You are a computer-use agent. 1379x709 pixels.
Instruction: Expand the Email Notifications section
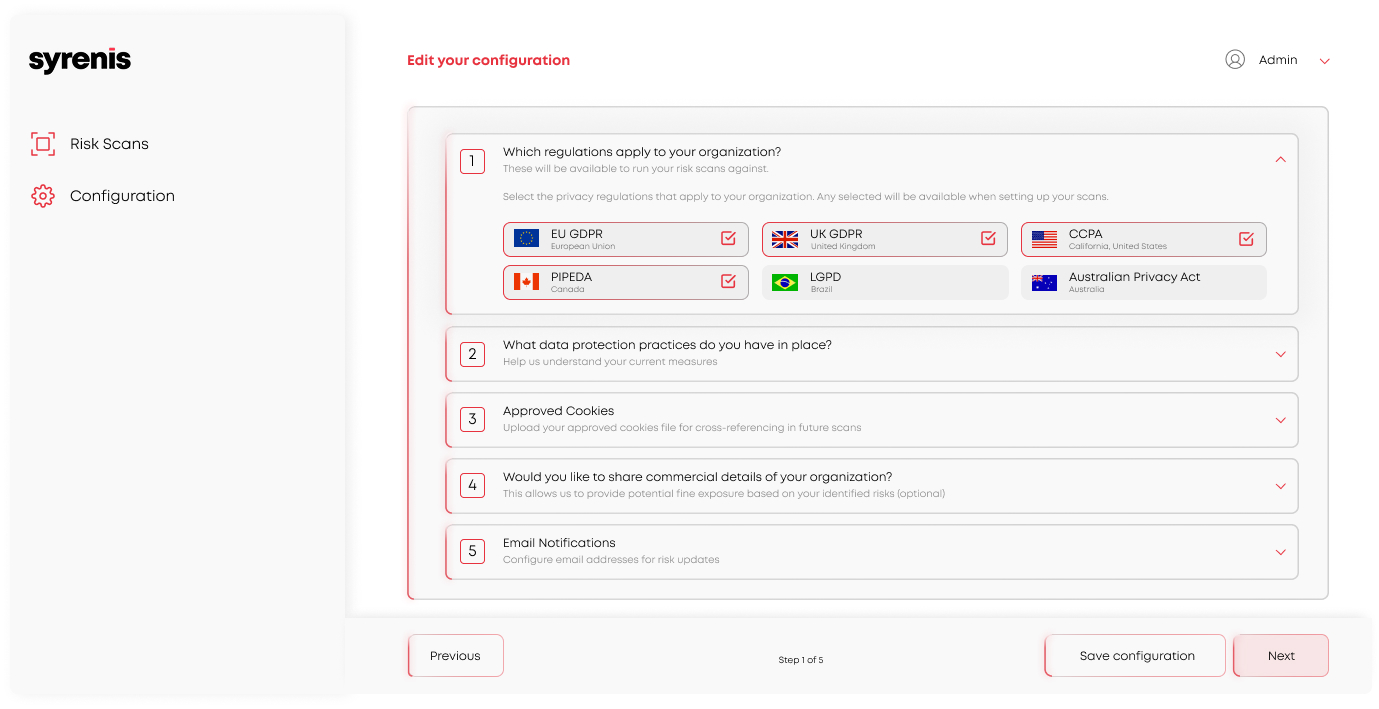(x=1280, y=552)
